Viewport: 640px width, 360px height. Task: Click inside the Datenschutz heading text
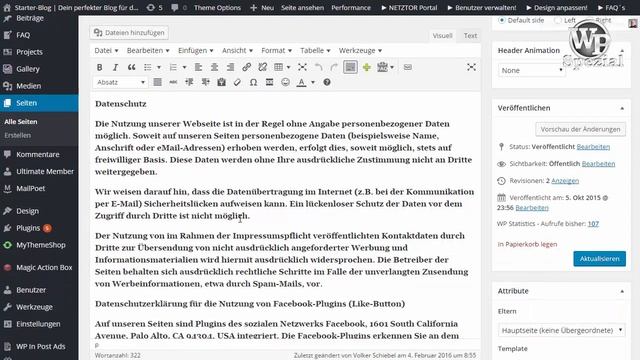[x=121, y=104]
